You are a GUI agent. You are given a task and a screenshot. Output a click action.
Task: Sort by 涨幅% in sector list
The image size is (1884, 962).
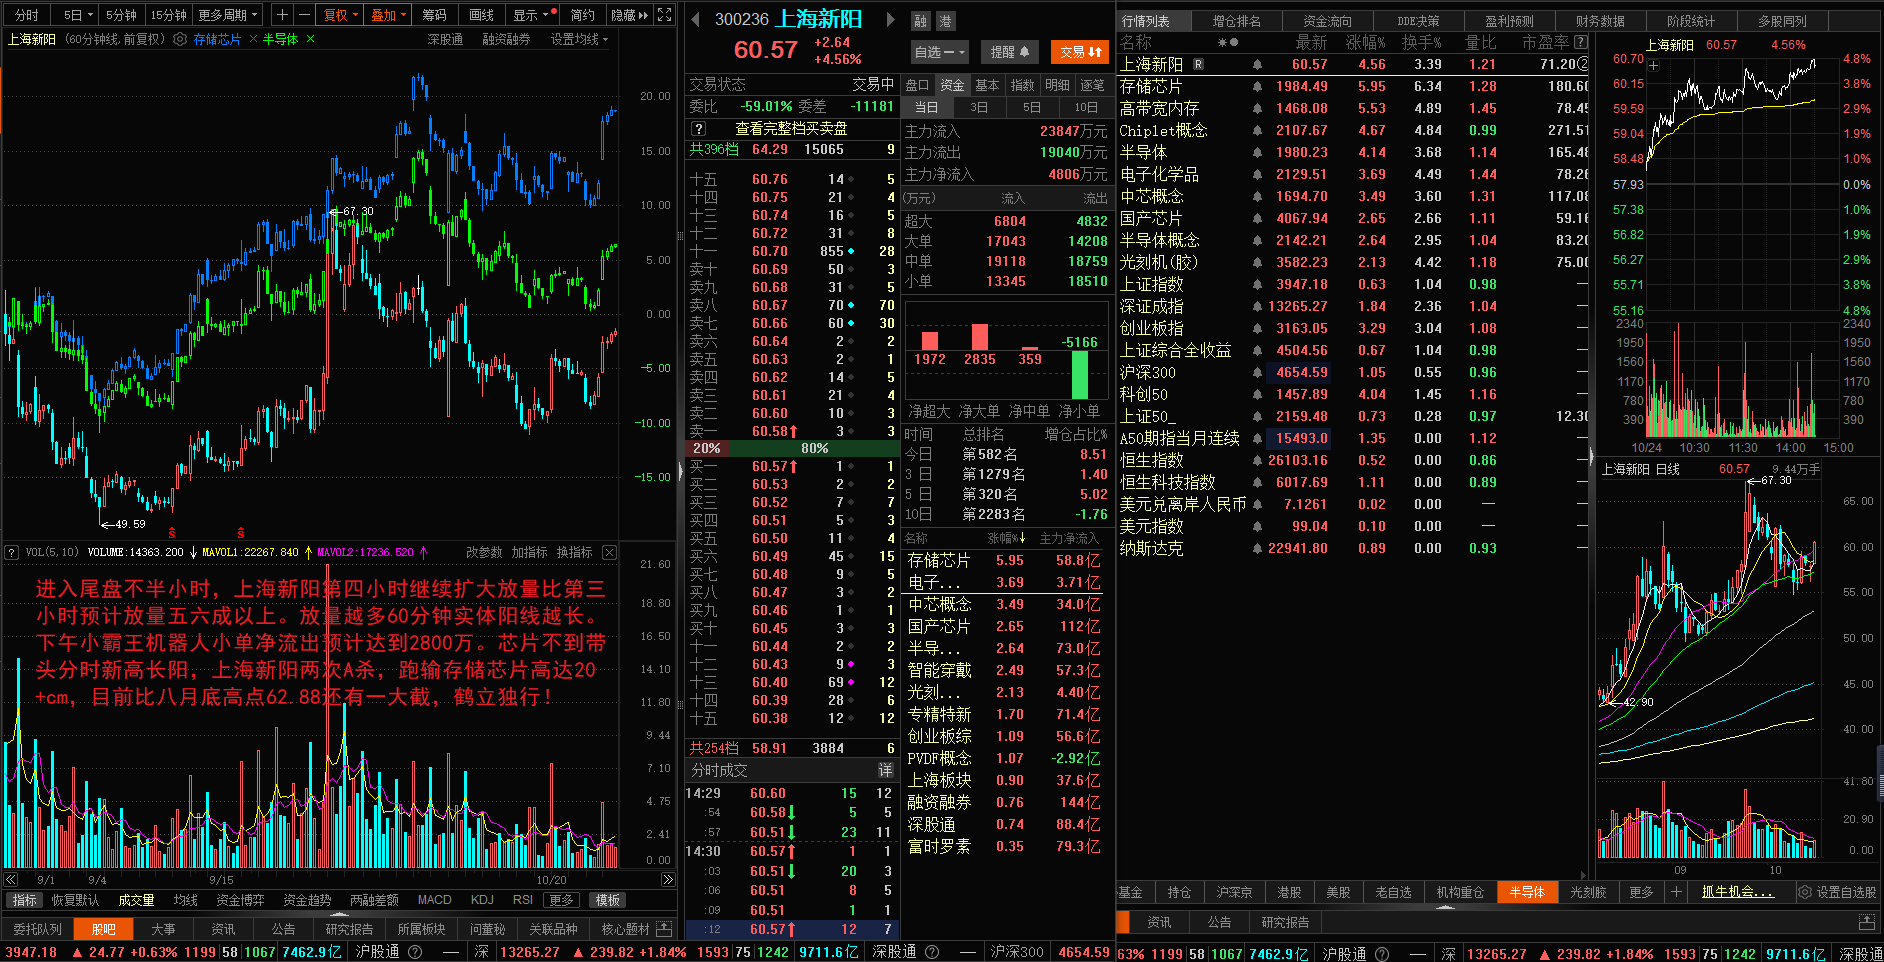[1008, 539]
